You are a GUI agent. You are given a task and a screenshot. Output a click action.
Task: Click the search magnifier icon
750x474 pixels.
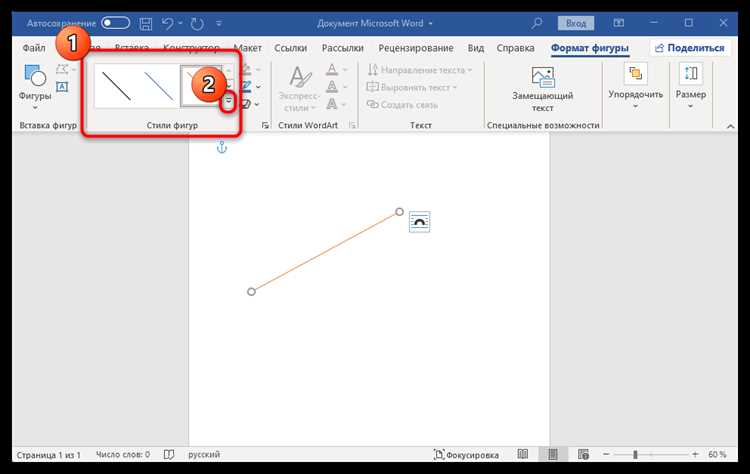[x=537, y=22]
